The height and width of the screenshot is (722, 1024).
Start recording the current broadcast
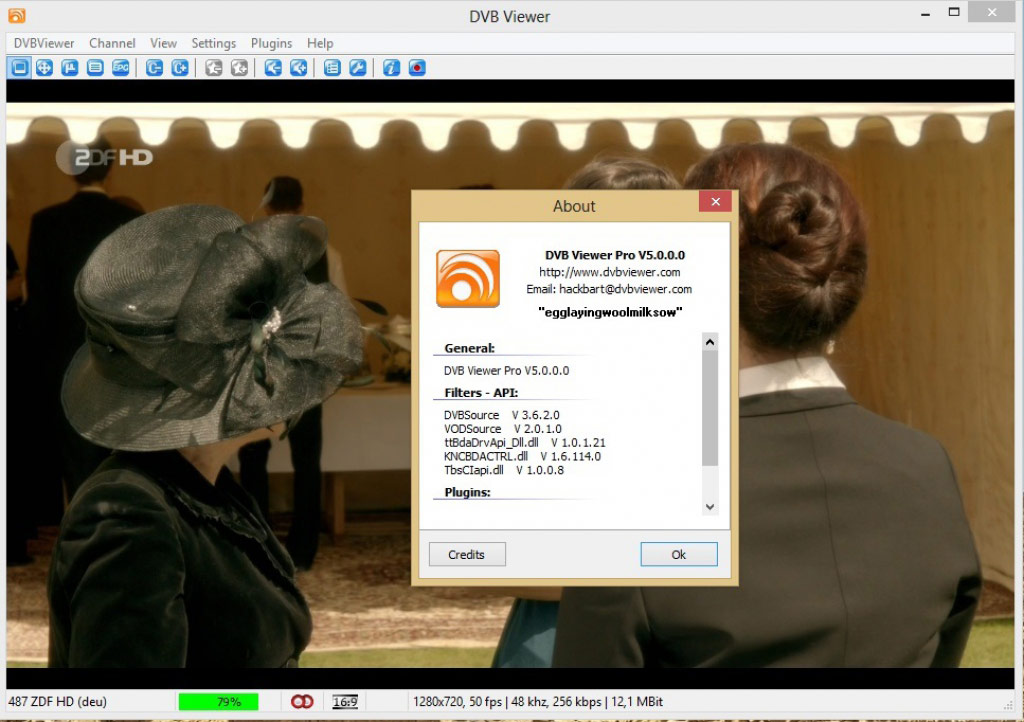(416, 67)
